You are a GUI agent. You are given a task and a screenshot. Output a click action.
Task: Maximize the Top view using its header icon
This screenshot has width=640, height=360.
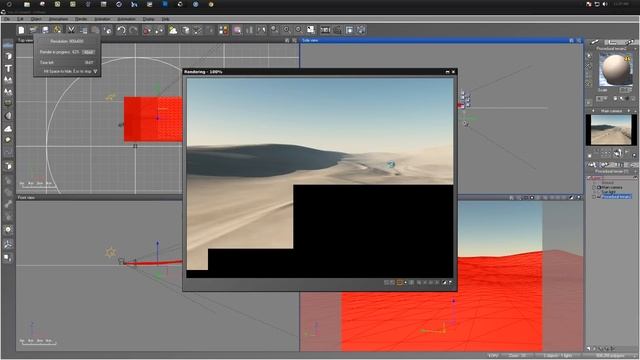294,40
